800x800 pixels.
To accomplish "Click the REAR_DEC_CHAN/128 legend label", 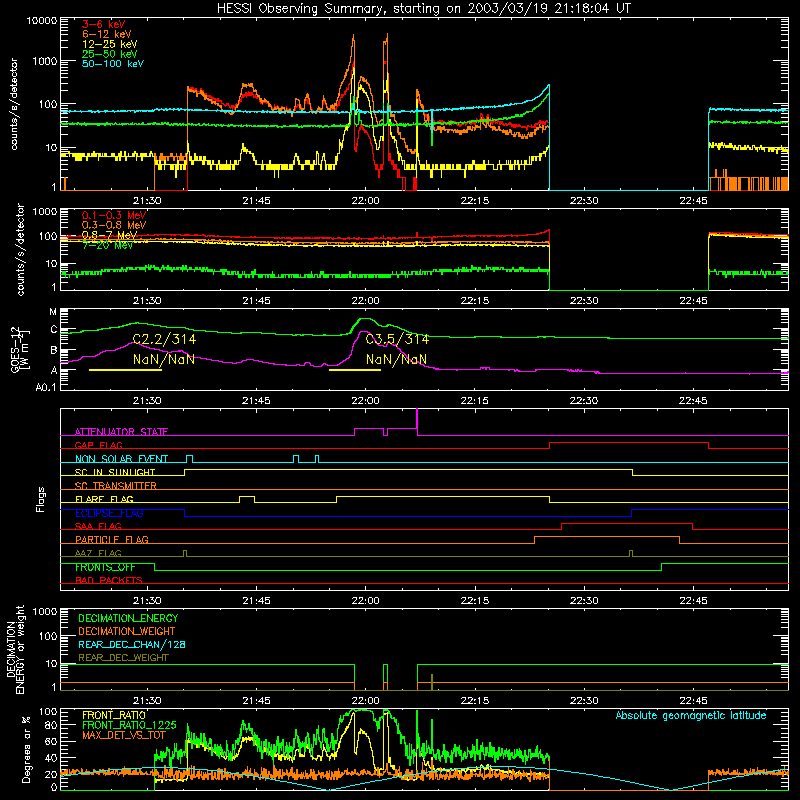I will (132, 644).
